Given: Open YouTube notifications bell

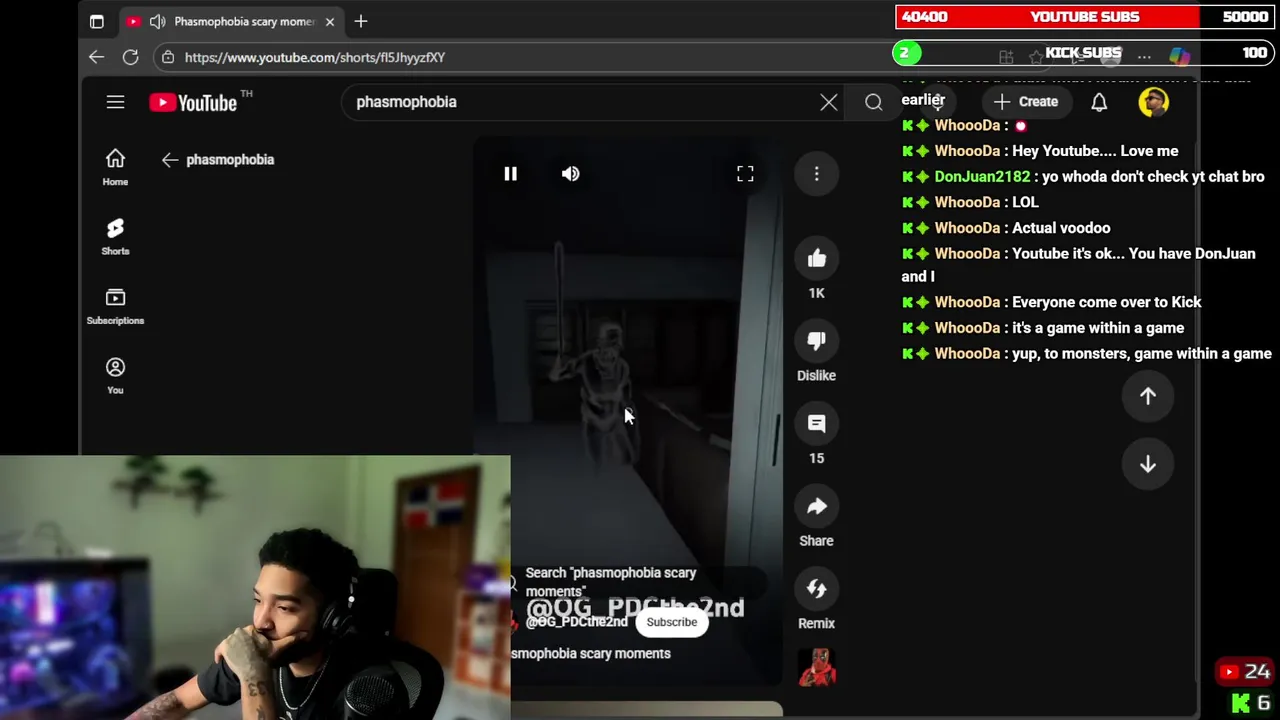Looking at the screenshot, I should pos(1099,102).
